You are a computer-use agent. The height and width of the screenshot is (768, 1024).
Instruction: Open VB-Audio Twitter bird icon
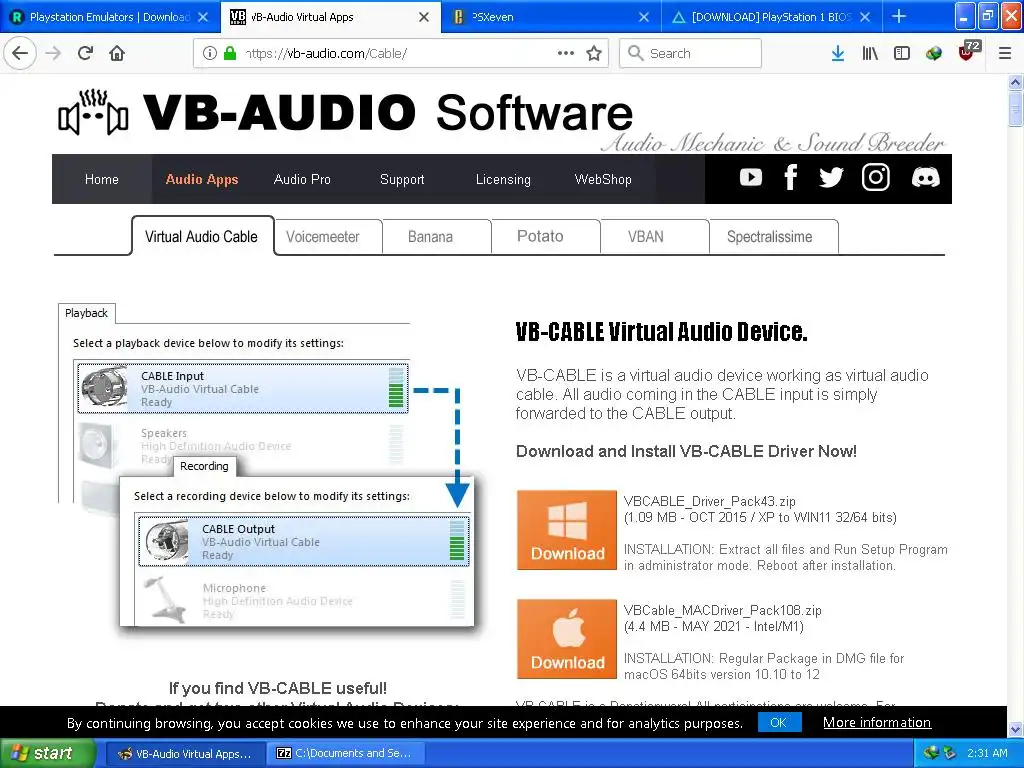tap(831, 178)
